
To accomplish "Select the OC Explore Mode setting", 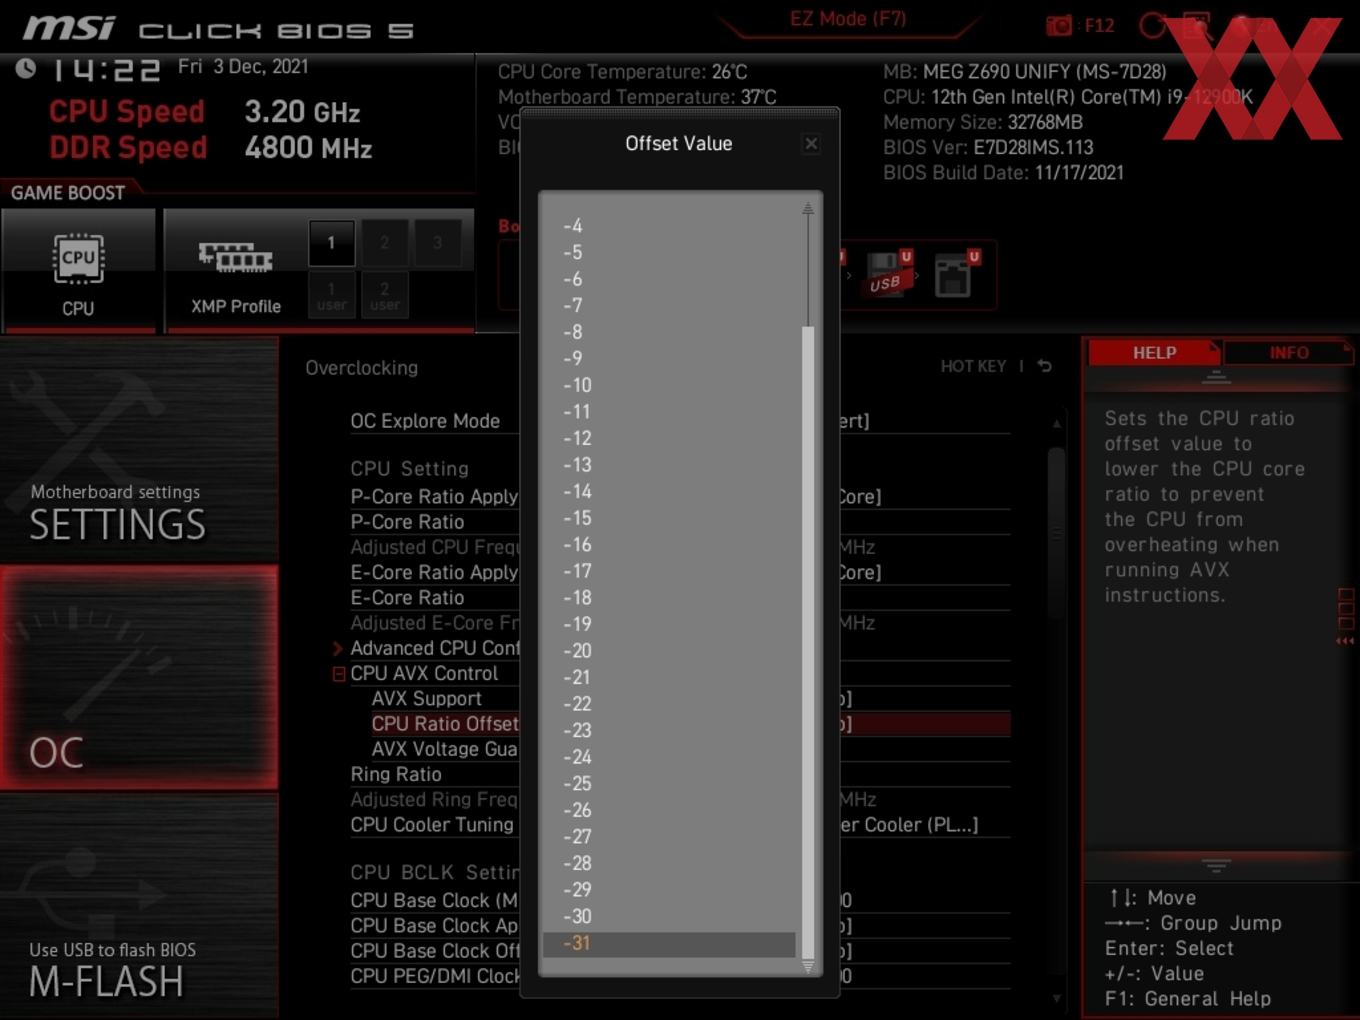I will tap(425, 421).
